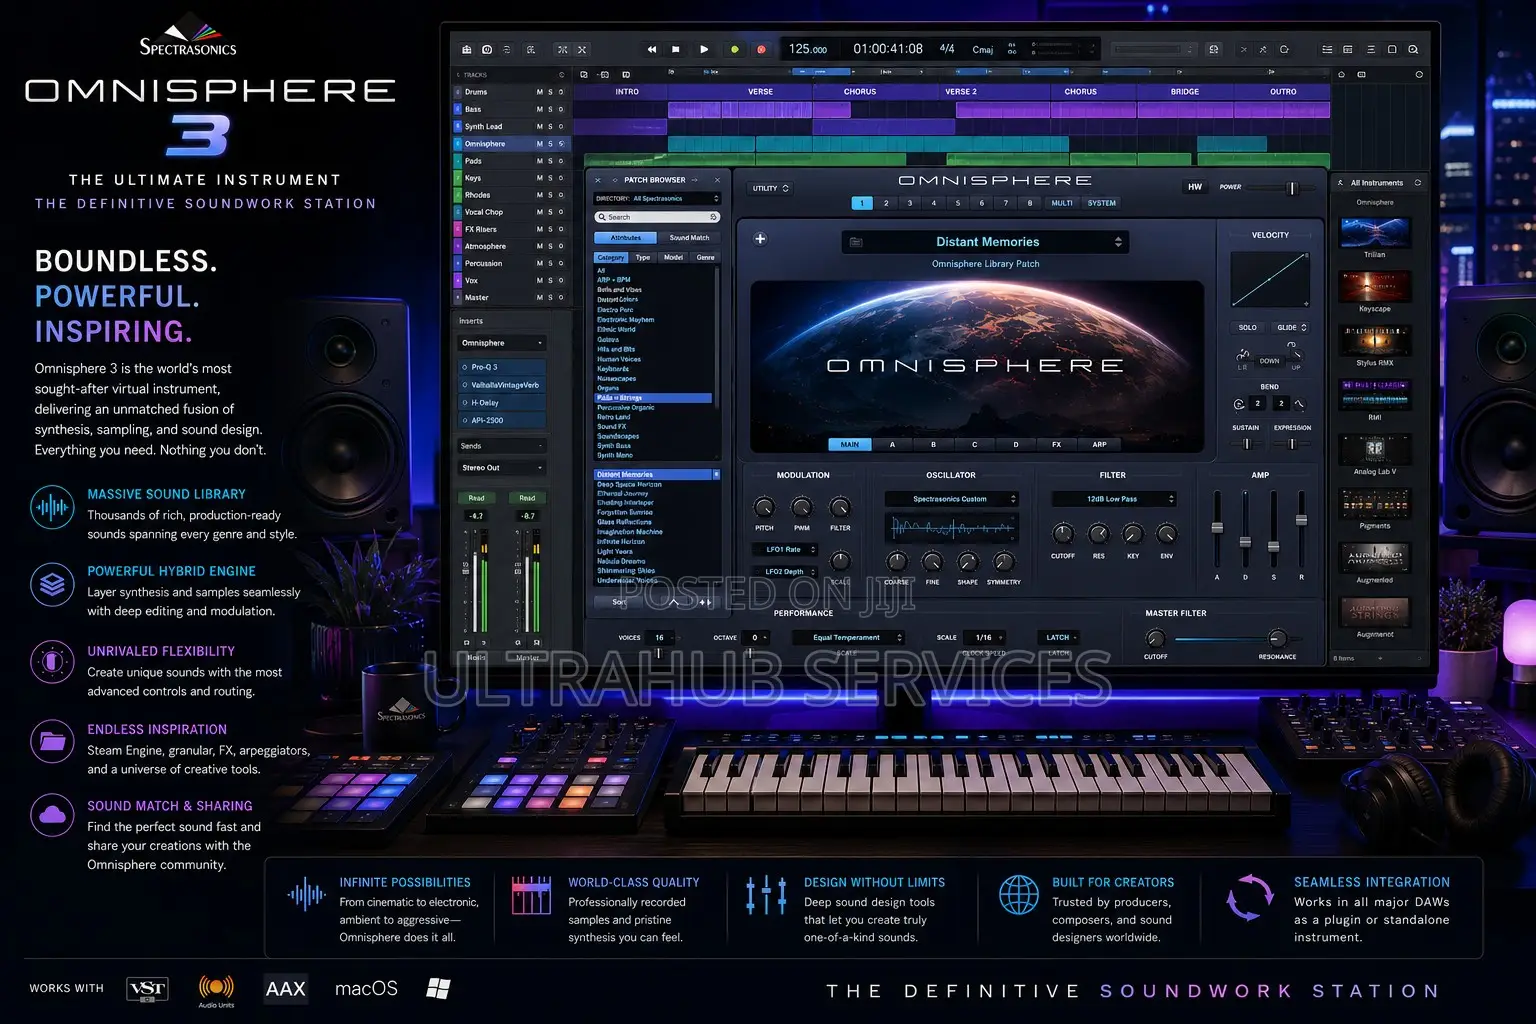Mute the Synth Lead track
This screenshot has width=1536, height=1024.
point(540,127)
